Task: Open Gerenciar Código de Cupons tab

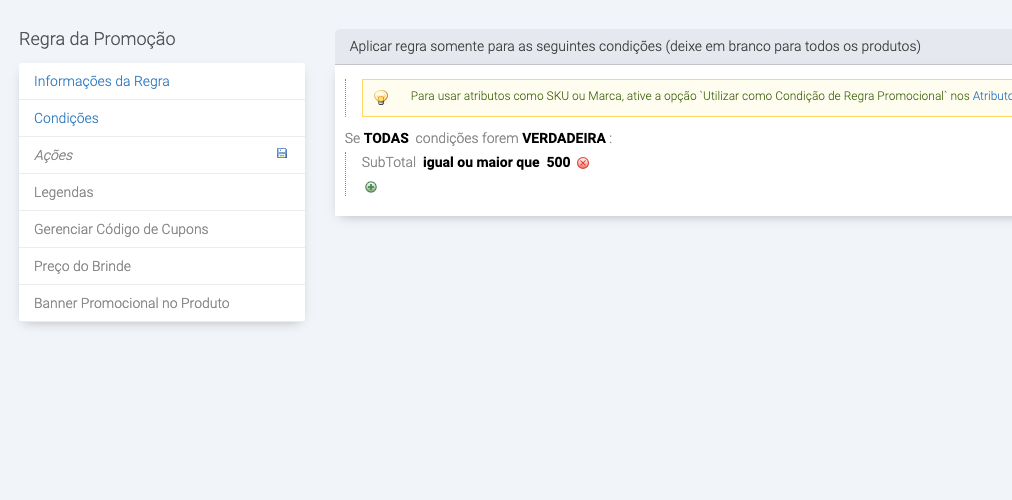Action: (x=121, y=229)
